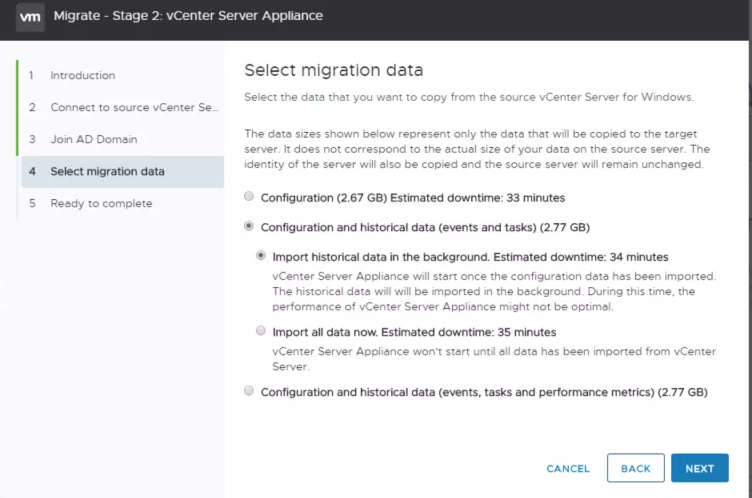Open Connect to source vCenter Server step
The width and height of the screenshot is (752, 498).
(134, 107)
